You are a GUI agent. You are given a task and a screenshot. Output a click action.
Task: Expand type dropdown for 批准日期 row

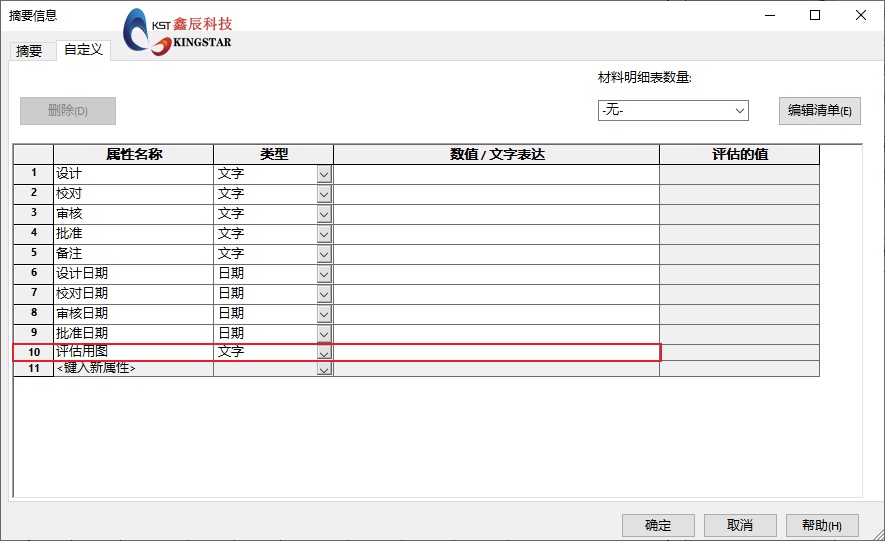coord(324,334)
